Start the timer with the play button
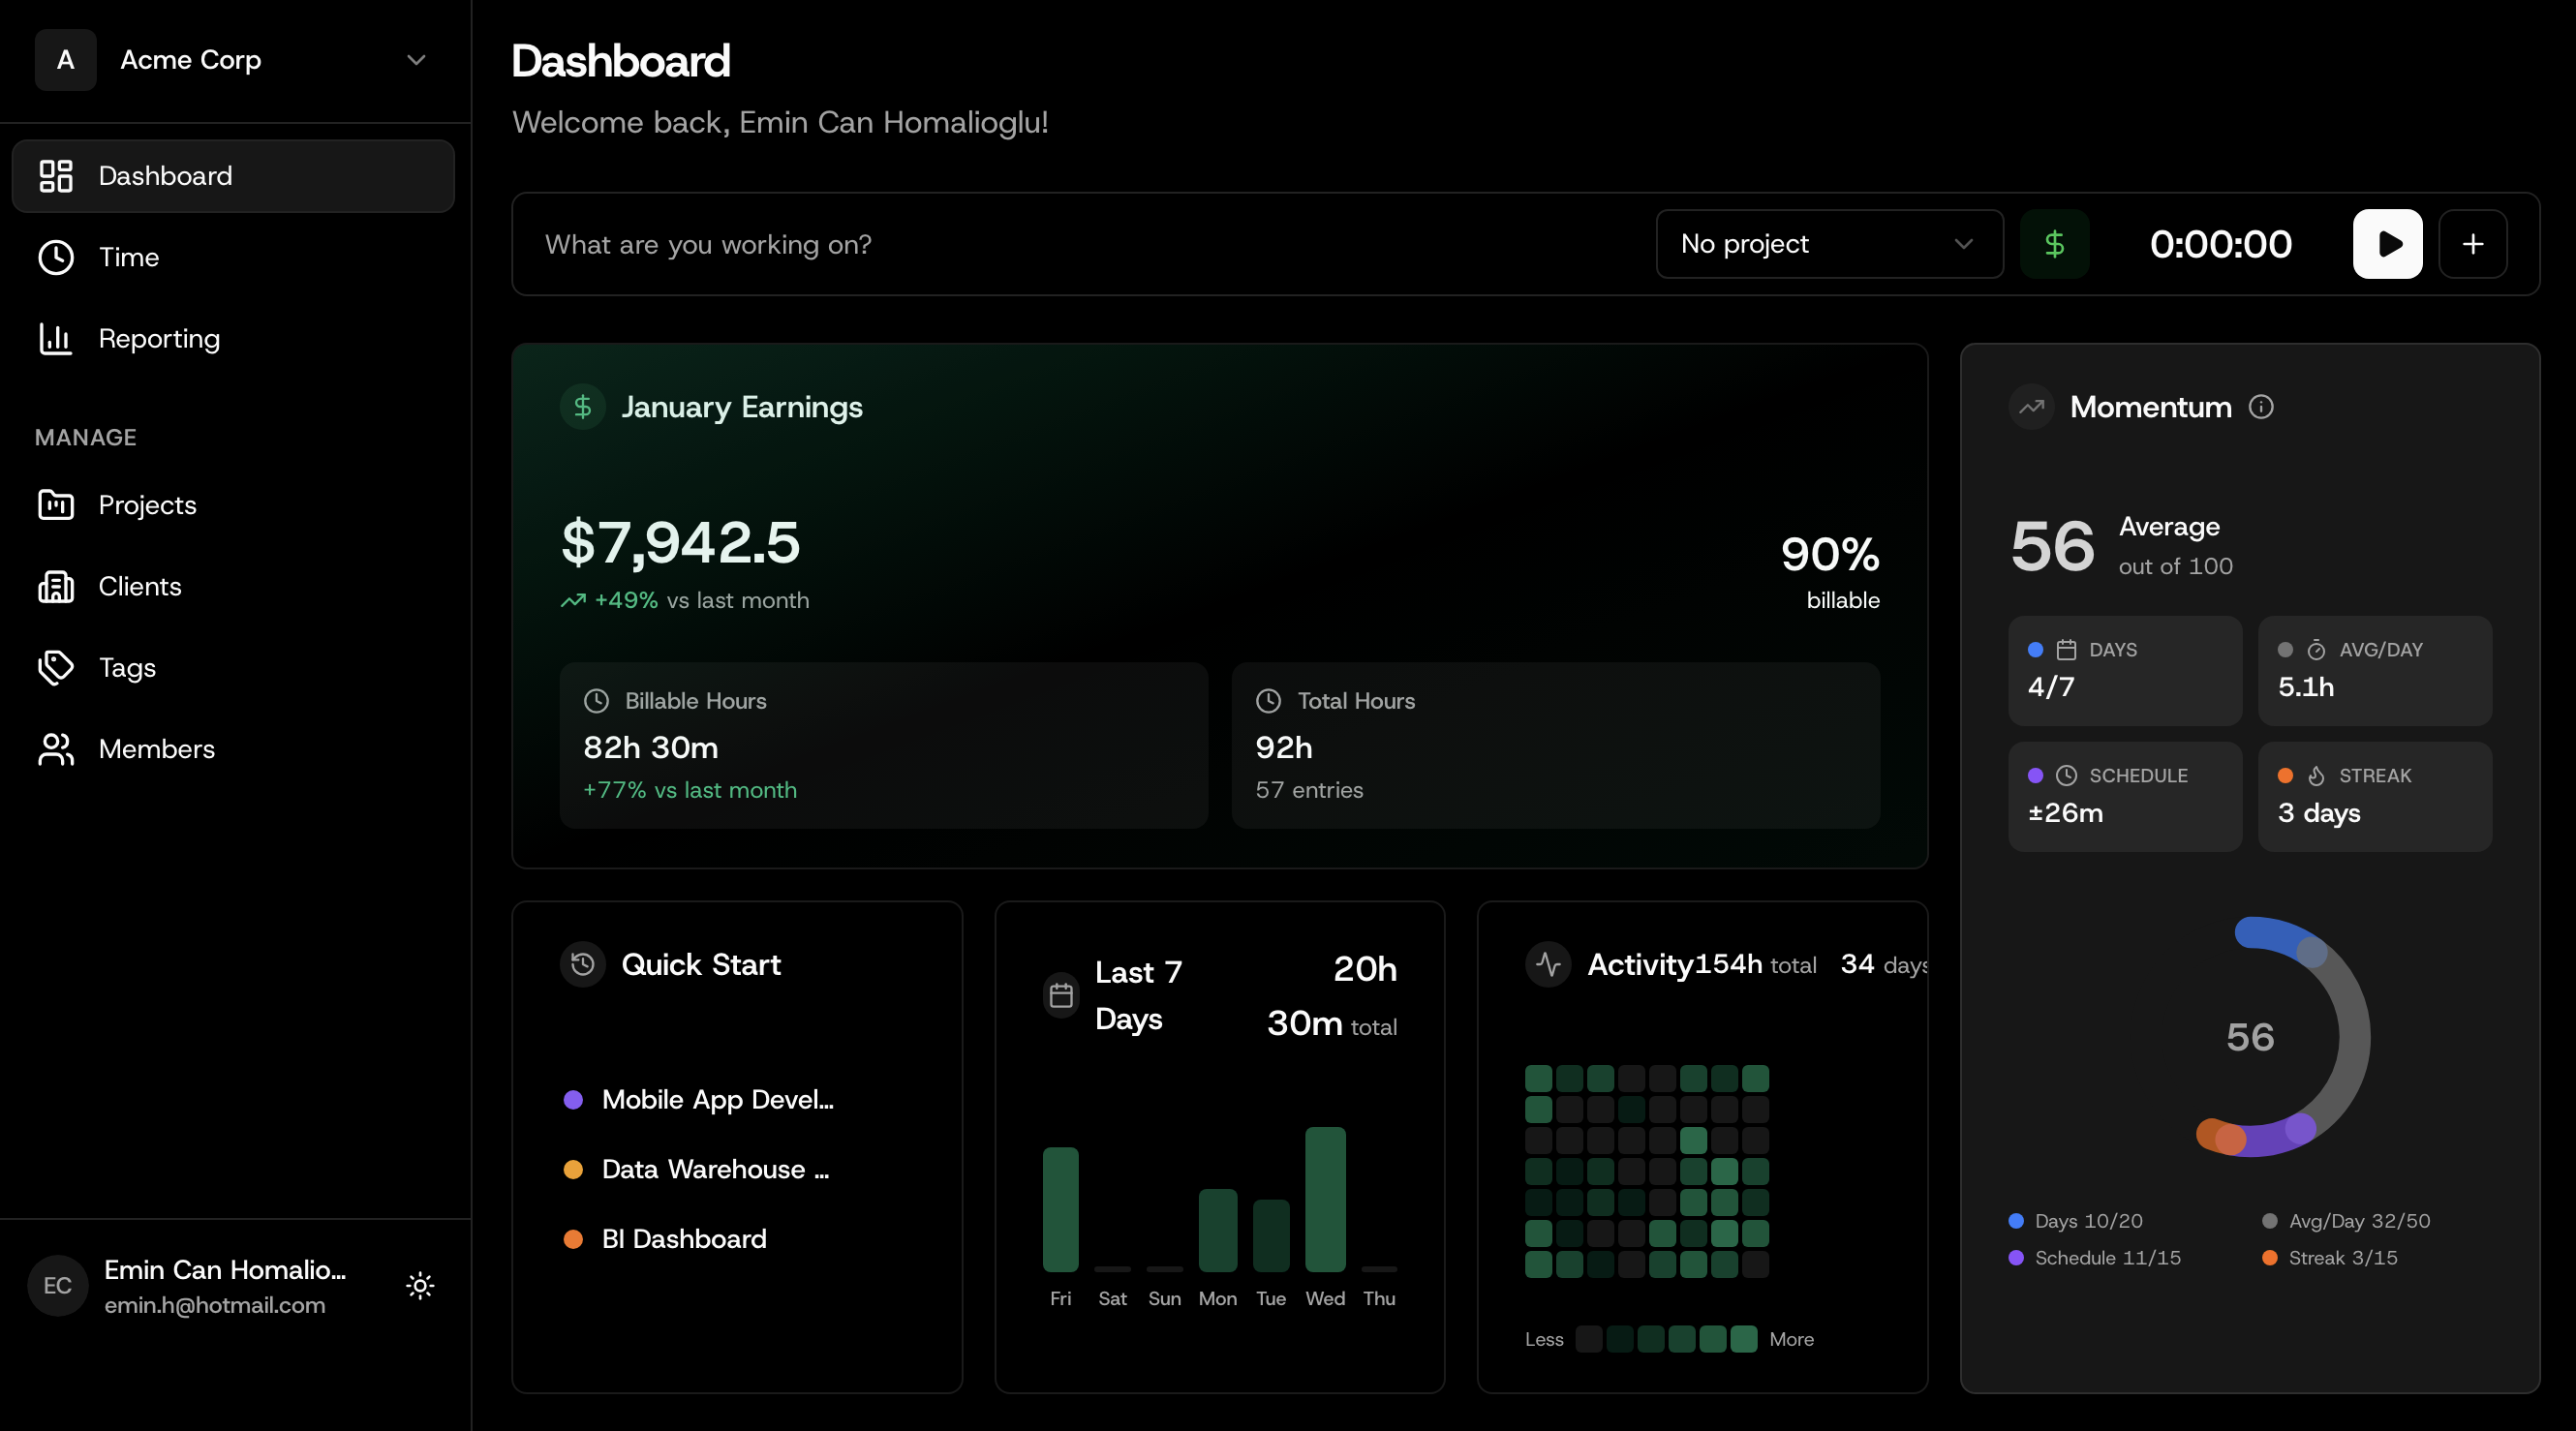This screenshot has width=2576, height=1431. tap(2388, 244)
